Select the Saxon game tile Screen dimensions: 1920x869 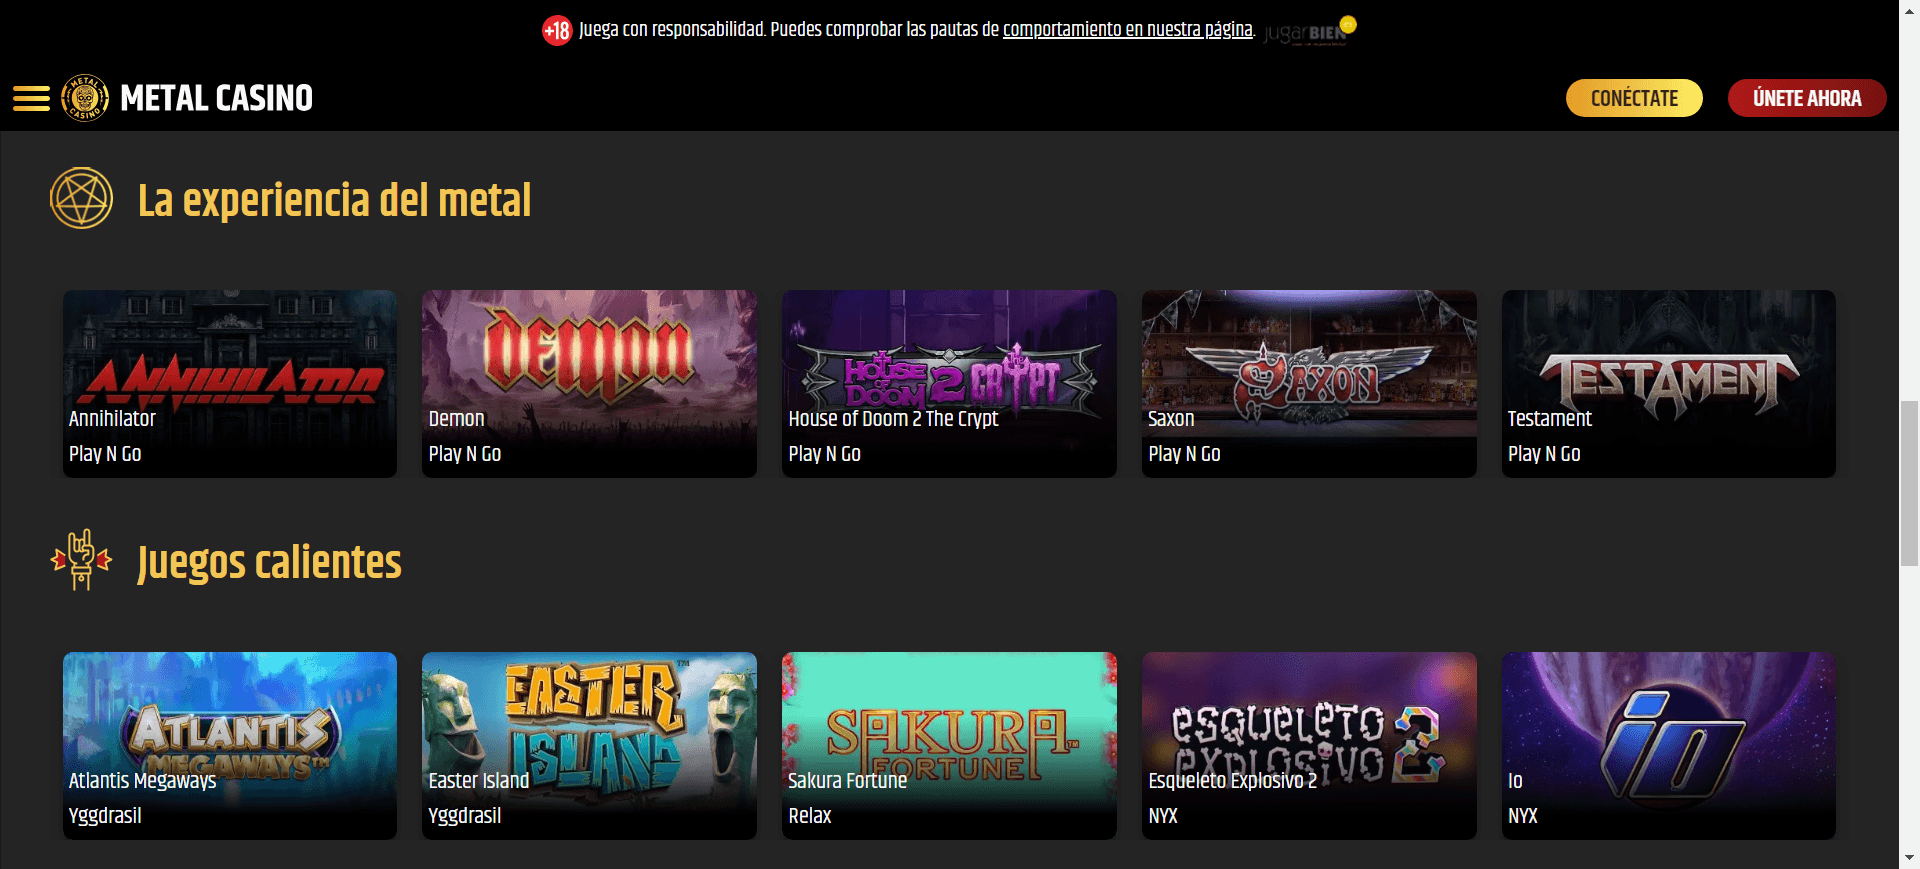pyautogui.click(x=1309, y=383)
